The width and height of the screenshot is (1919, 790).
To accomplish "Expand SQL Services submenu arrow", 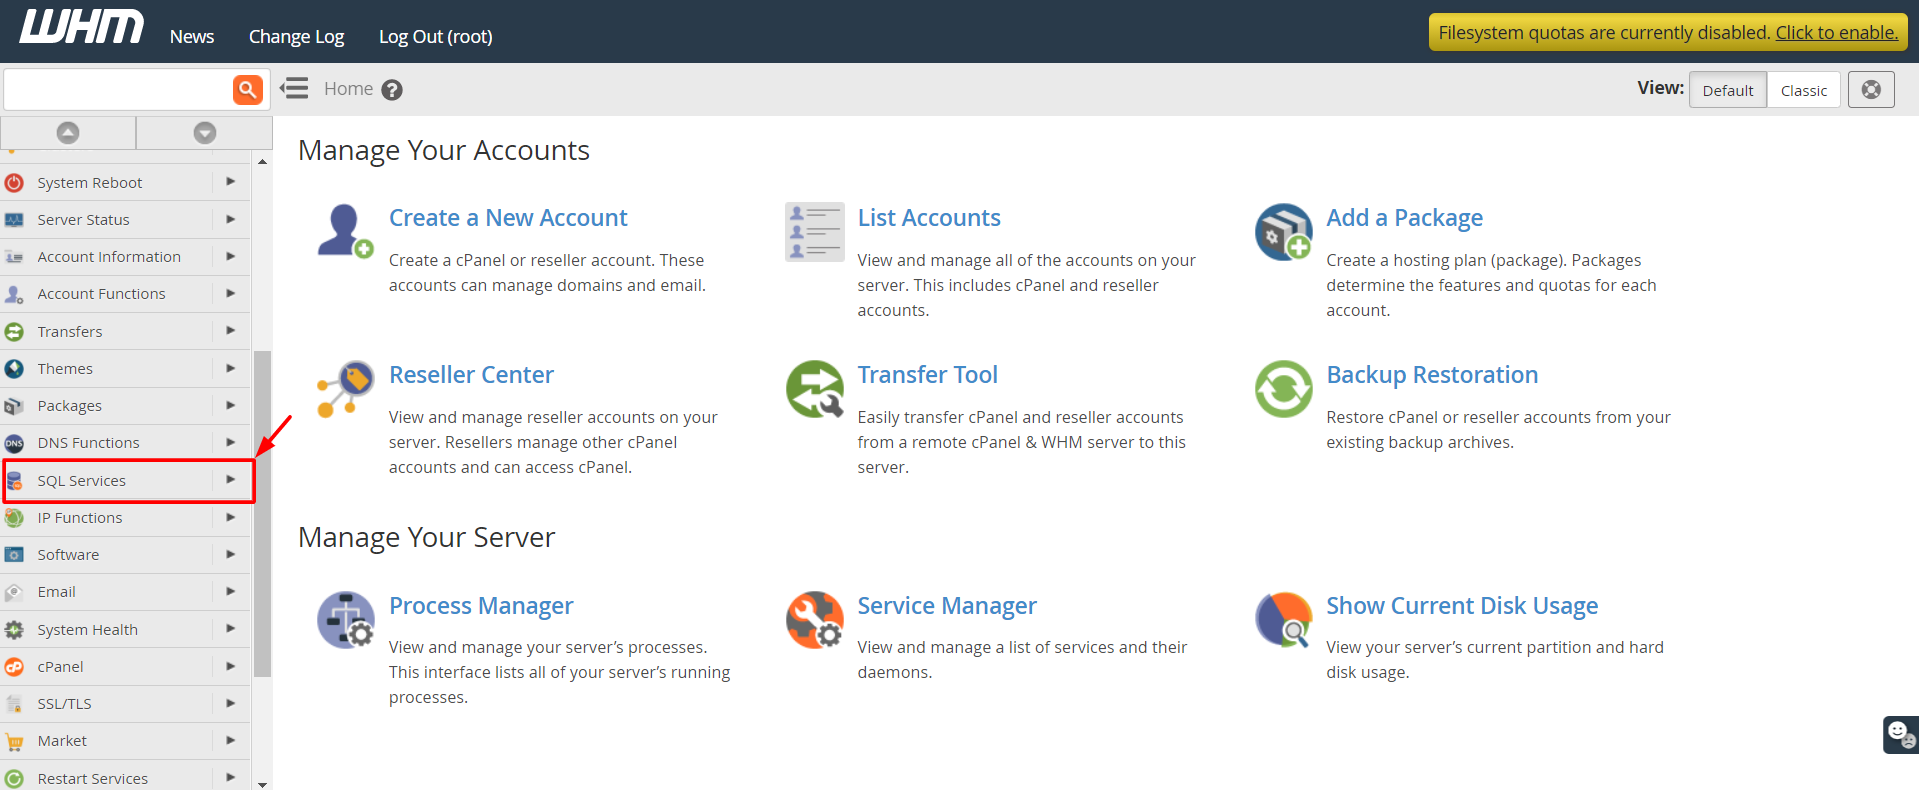I will click(x=231, y=480).
